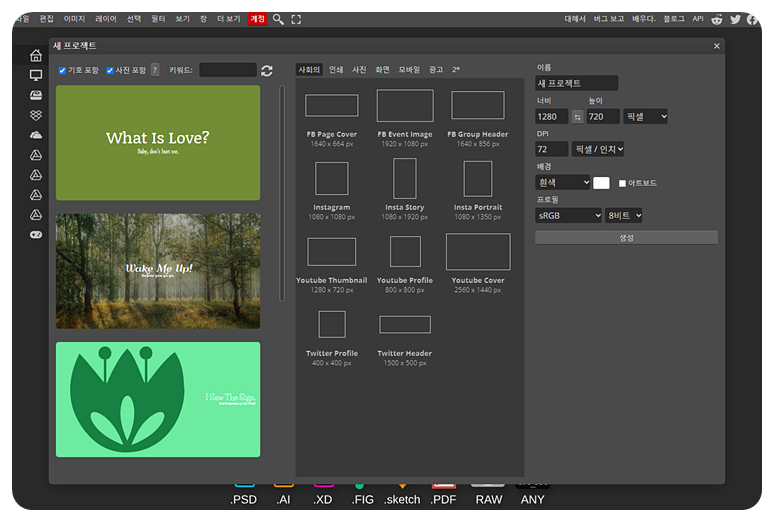
Task: Select the I Saw The Sign green template
Action: coord(158,400)
